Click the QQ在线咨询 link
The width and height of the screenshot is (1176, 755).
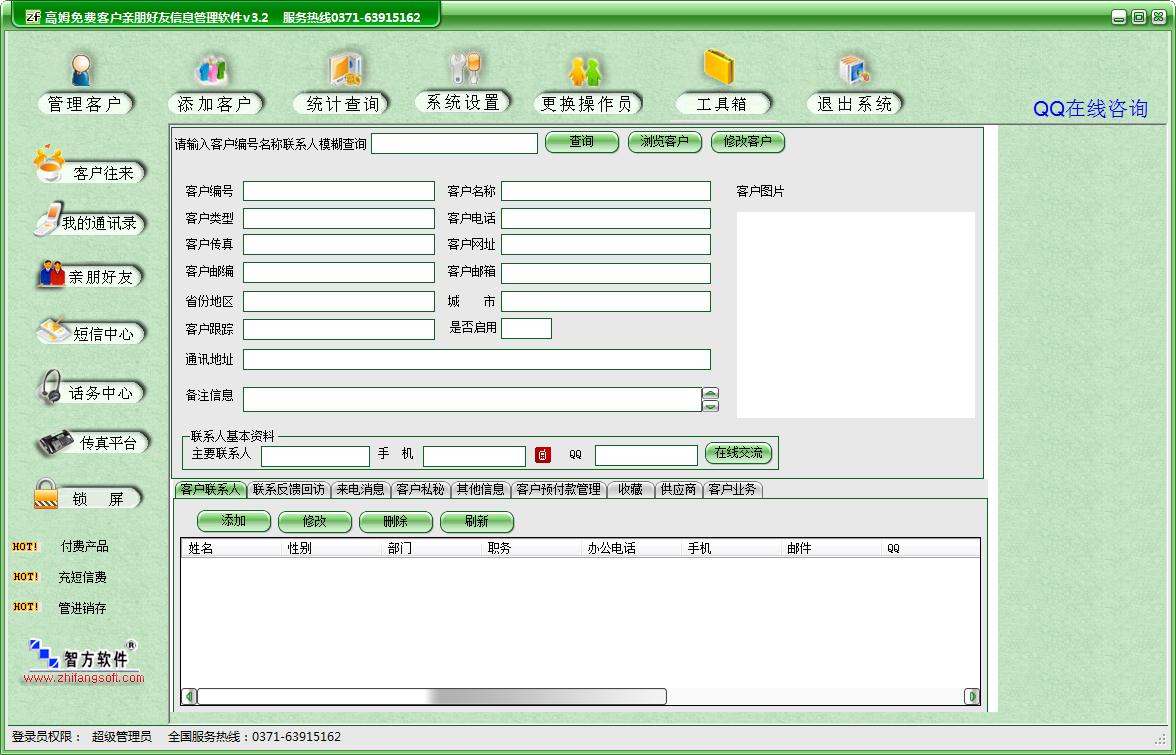[x=1090, y=109]
